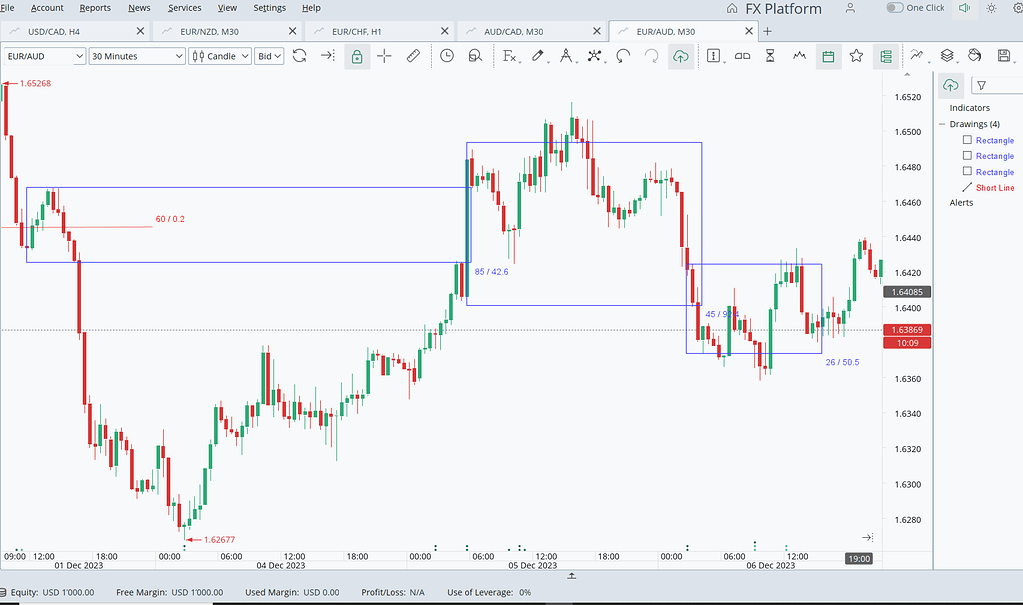Image resolution: width=1023 pixels, height=605 pixels.
Task: Click the ruler measure tool icon
Action: pyautogui.click(x=413, y=56)
